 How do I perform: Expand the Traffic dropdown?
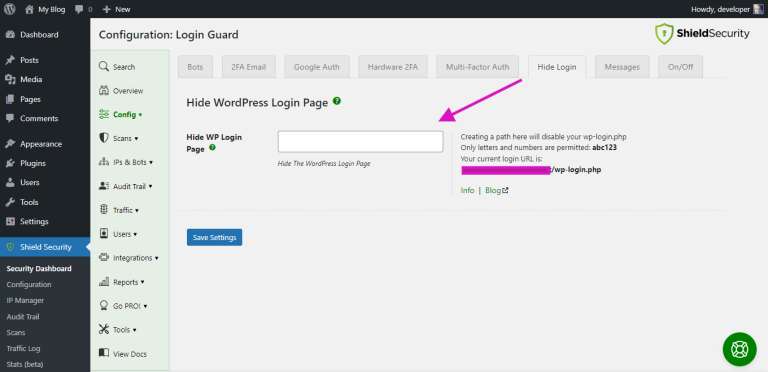click(x=125, y=210)
